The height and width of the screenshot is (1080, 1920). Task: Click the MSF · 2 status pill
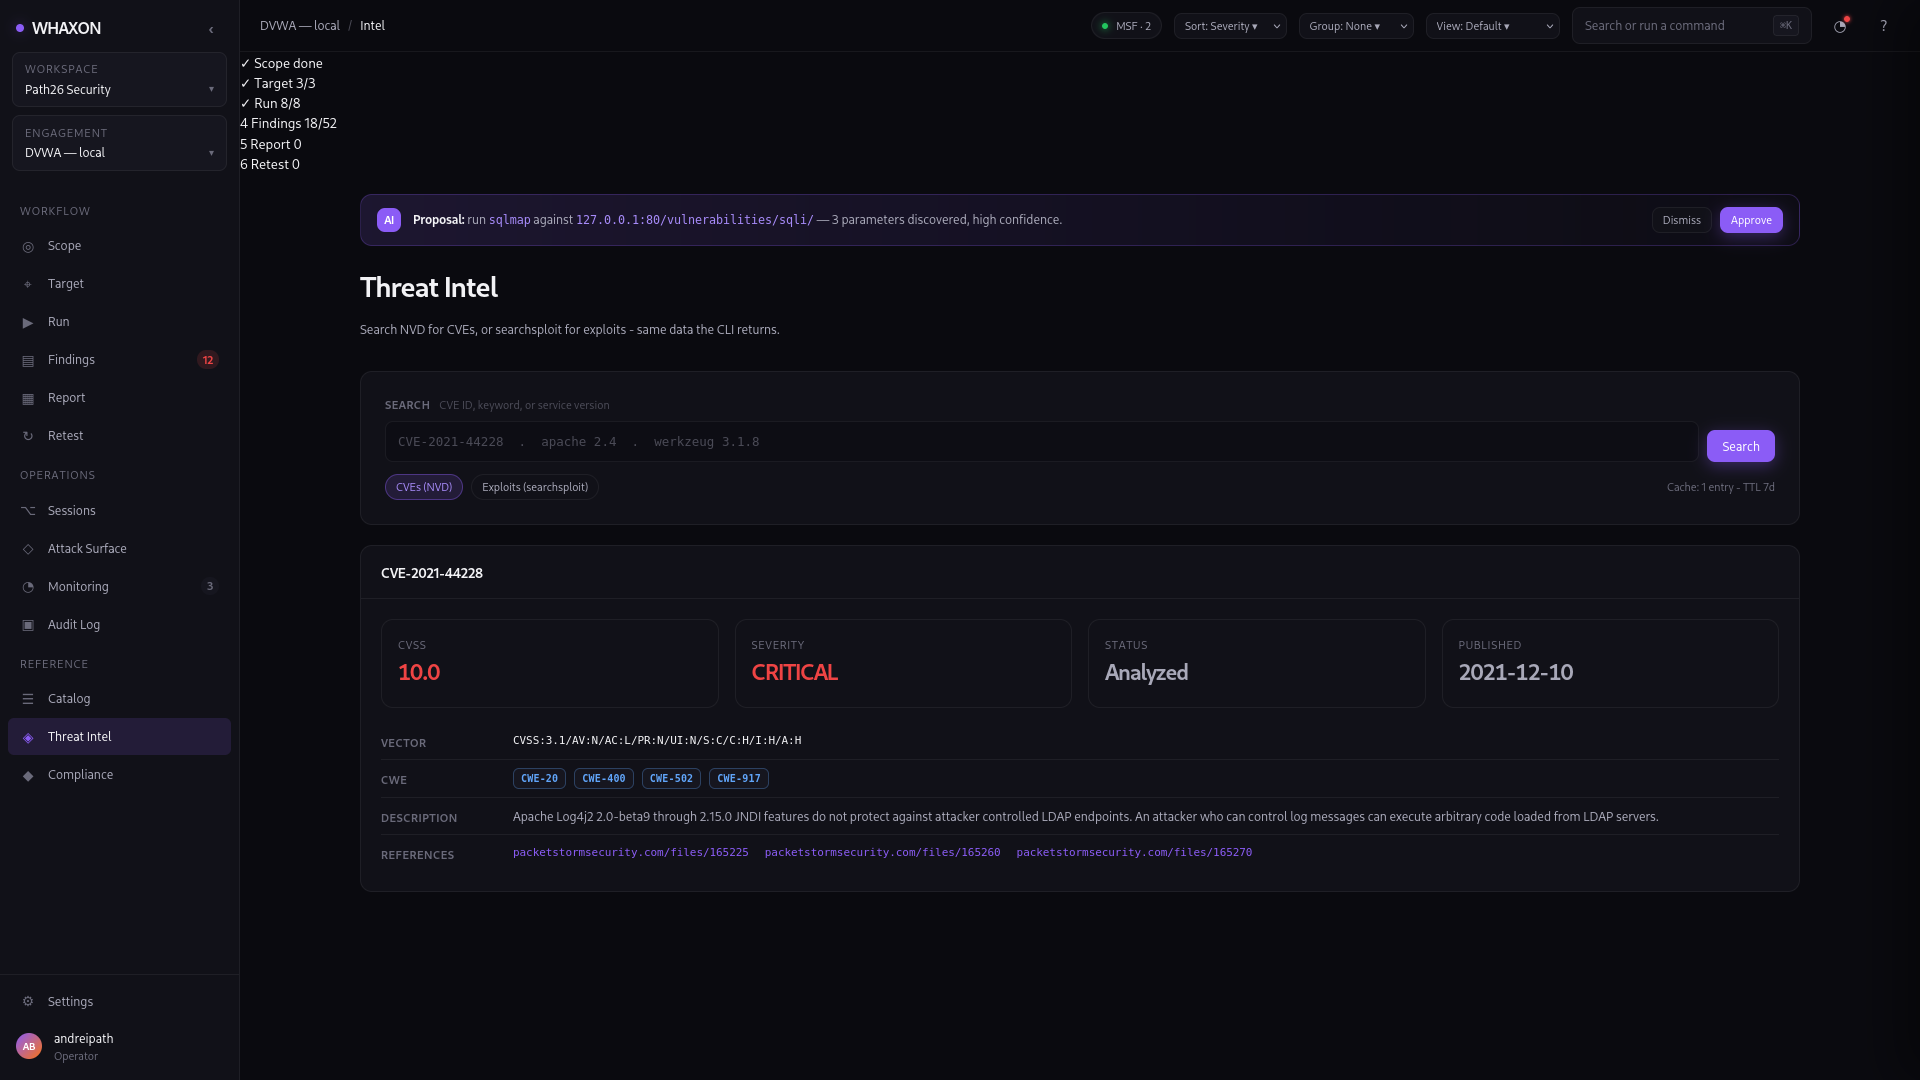coord(1126,26)
